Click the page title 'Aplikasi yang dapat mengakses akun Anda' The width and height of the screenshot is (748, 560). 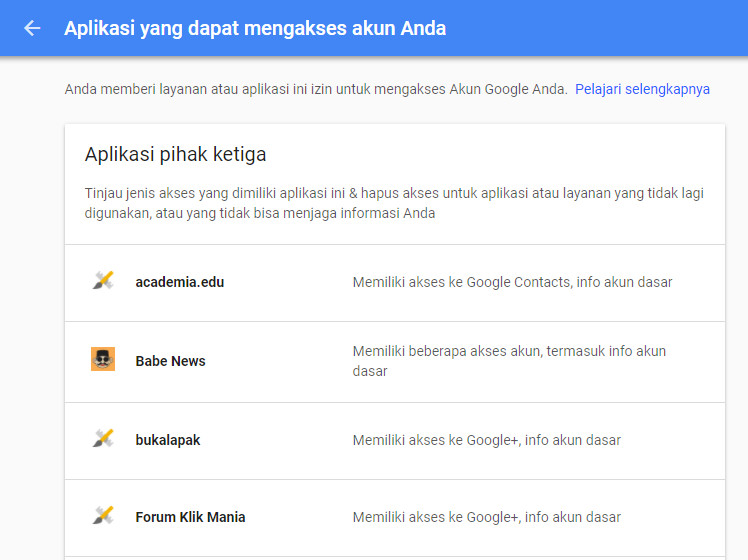click(x=255, y=28)
